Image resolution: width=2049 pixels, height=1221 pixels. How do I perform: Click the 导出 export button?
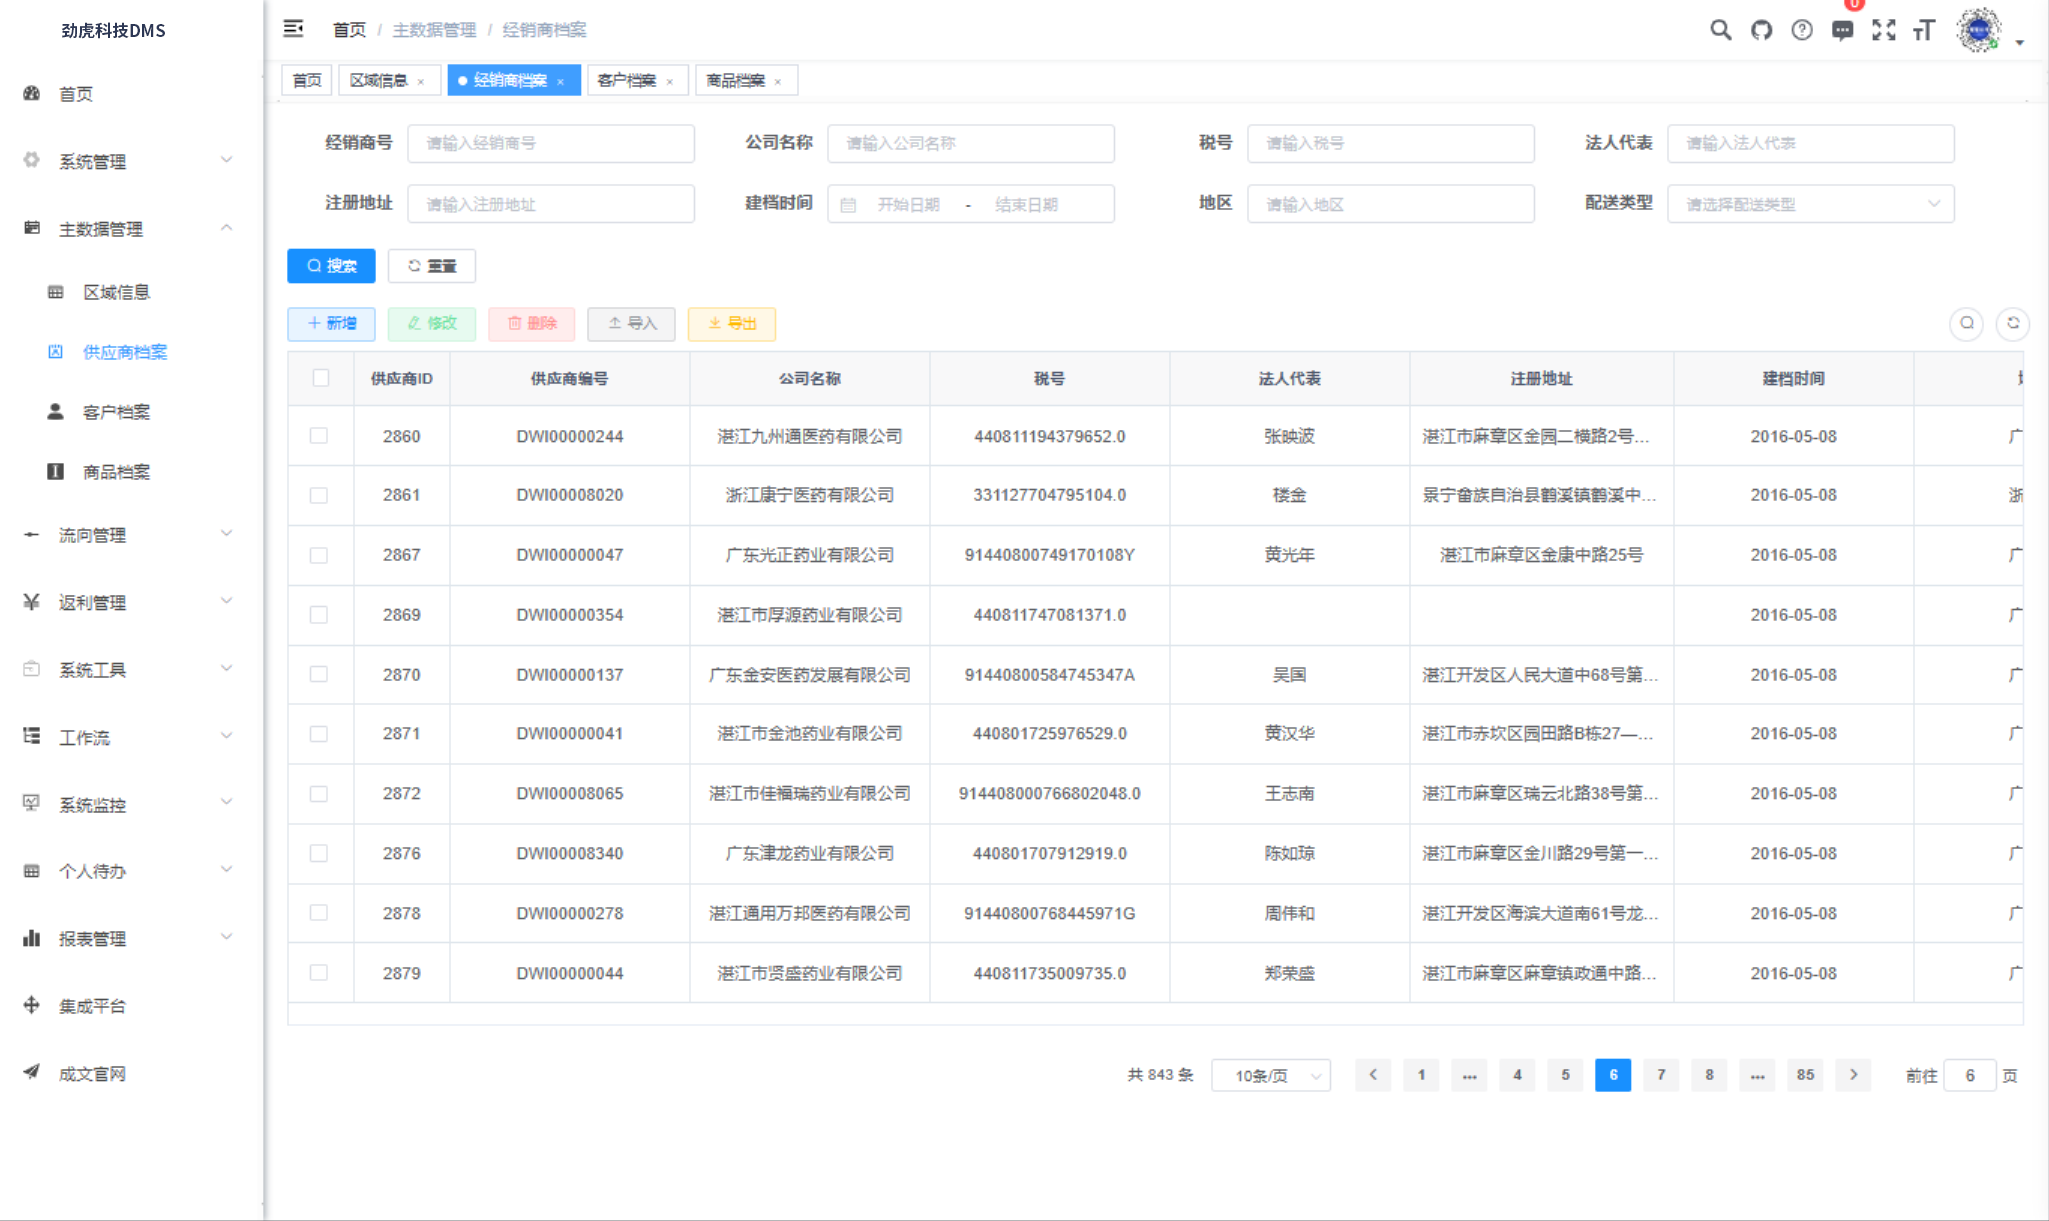tap(731, 323)
